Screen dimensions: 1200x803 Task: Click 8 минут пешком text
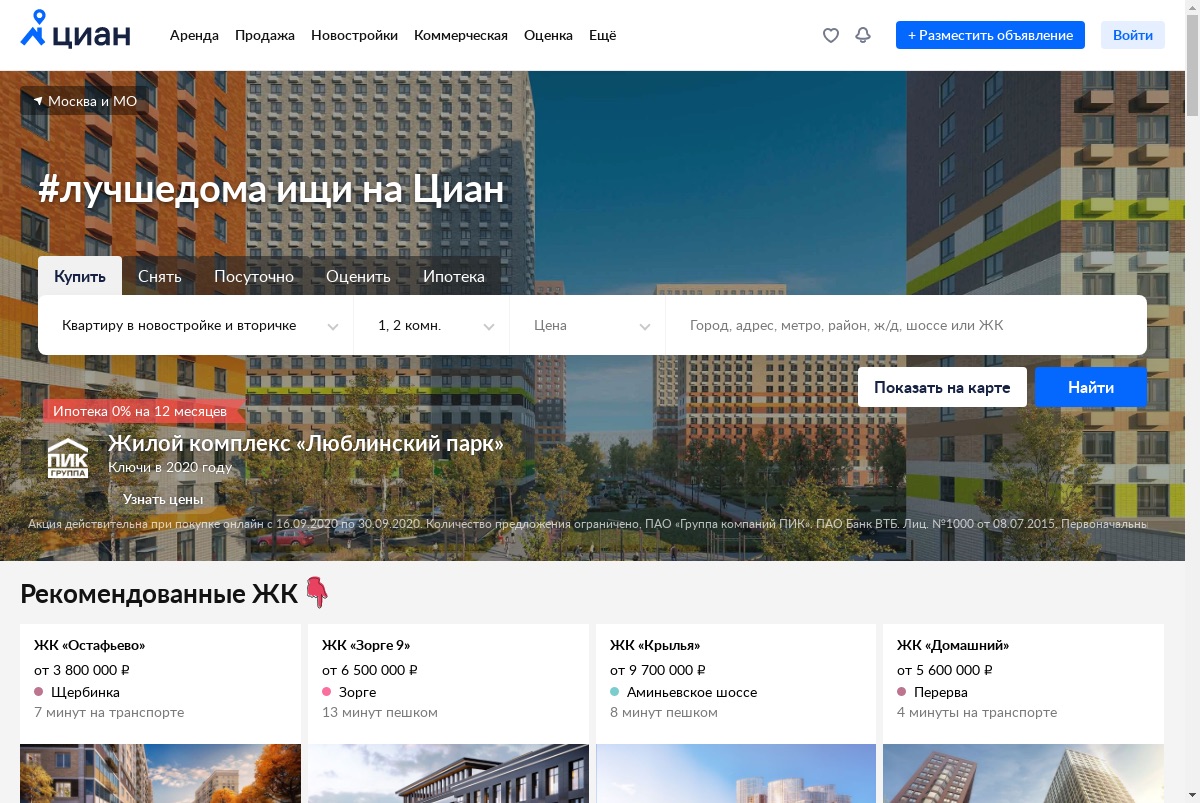[664, 713]
